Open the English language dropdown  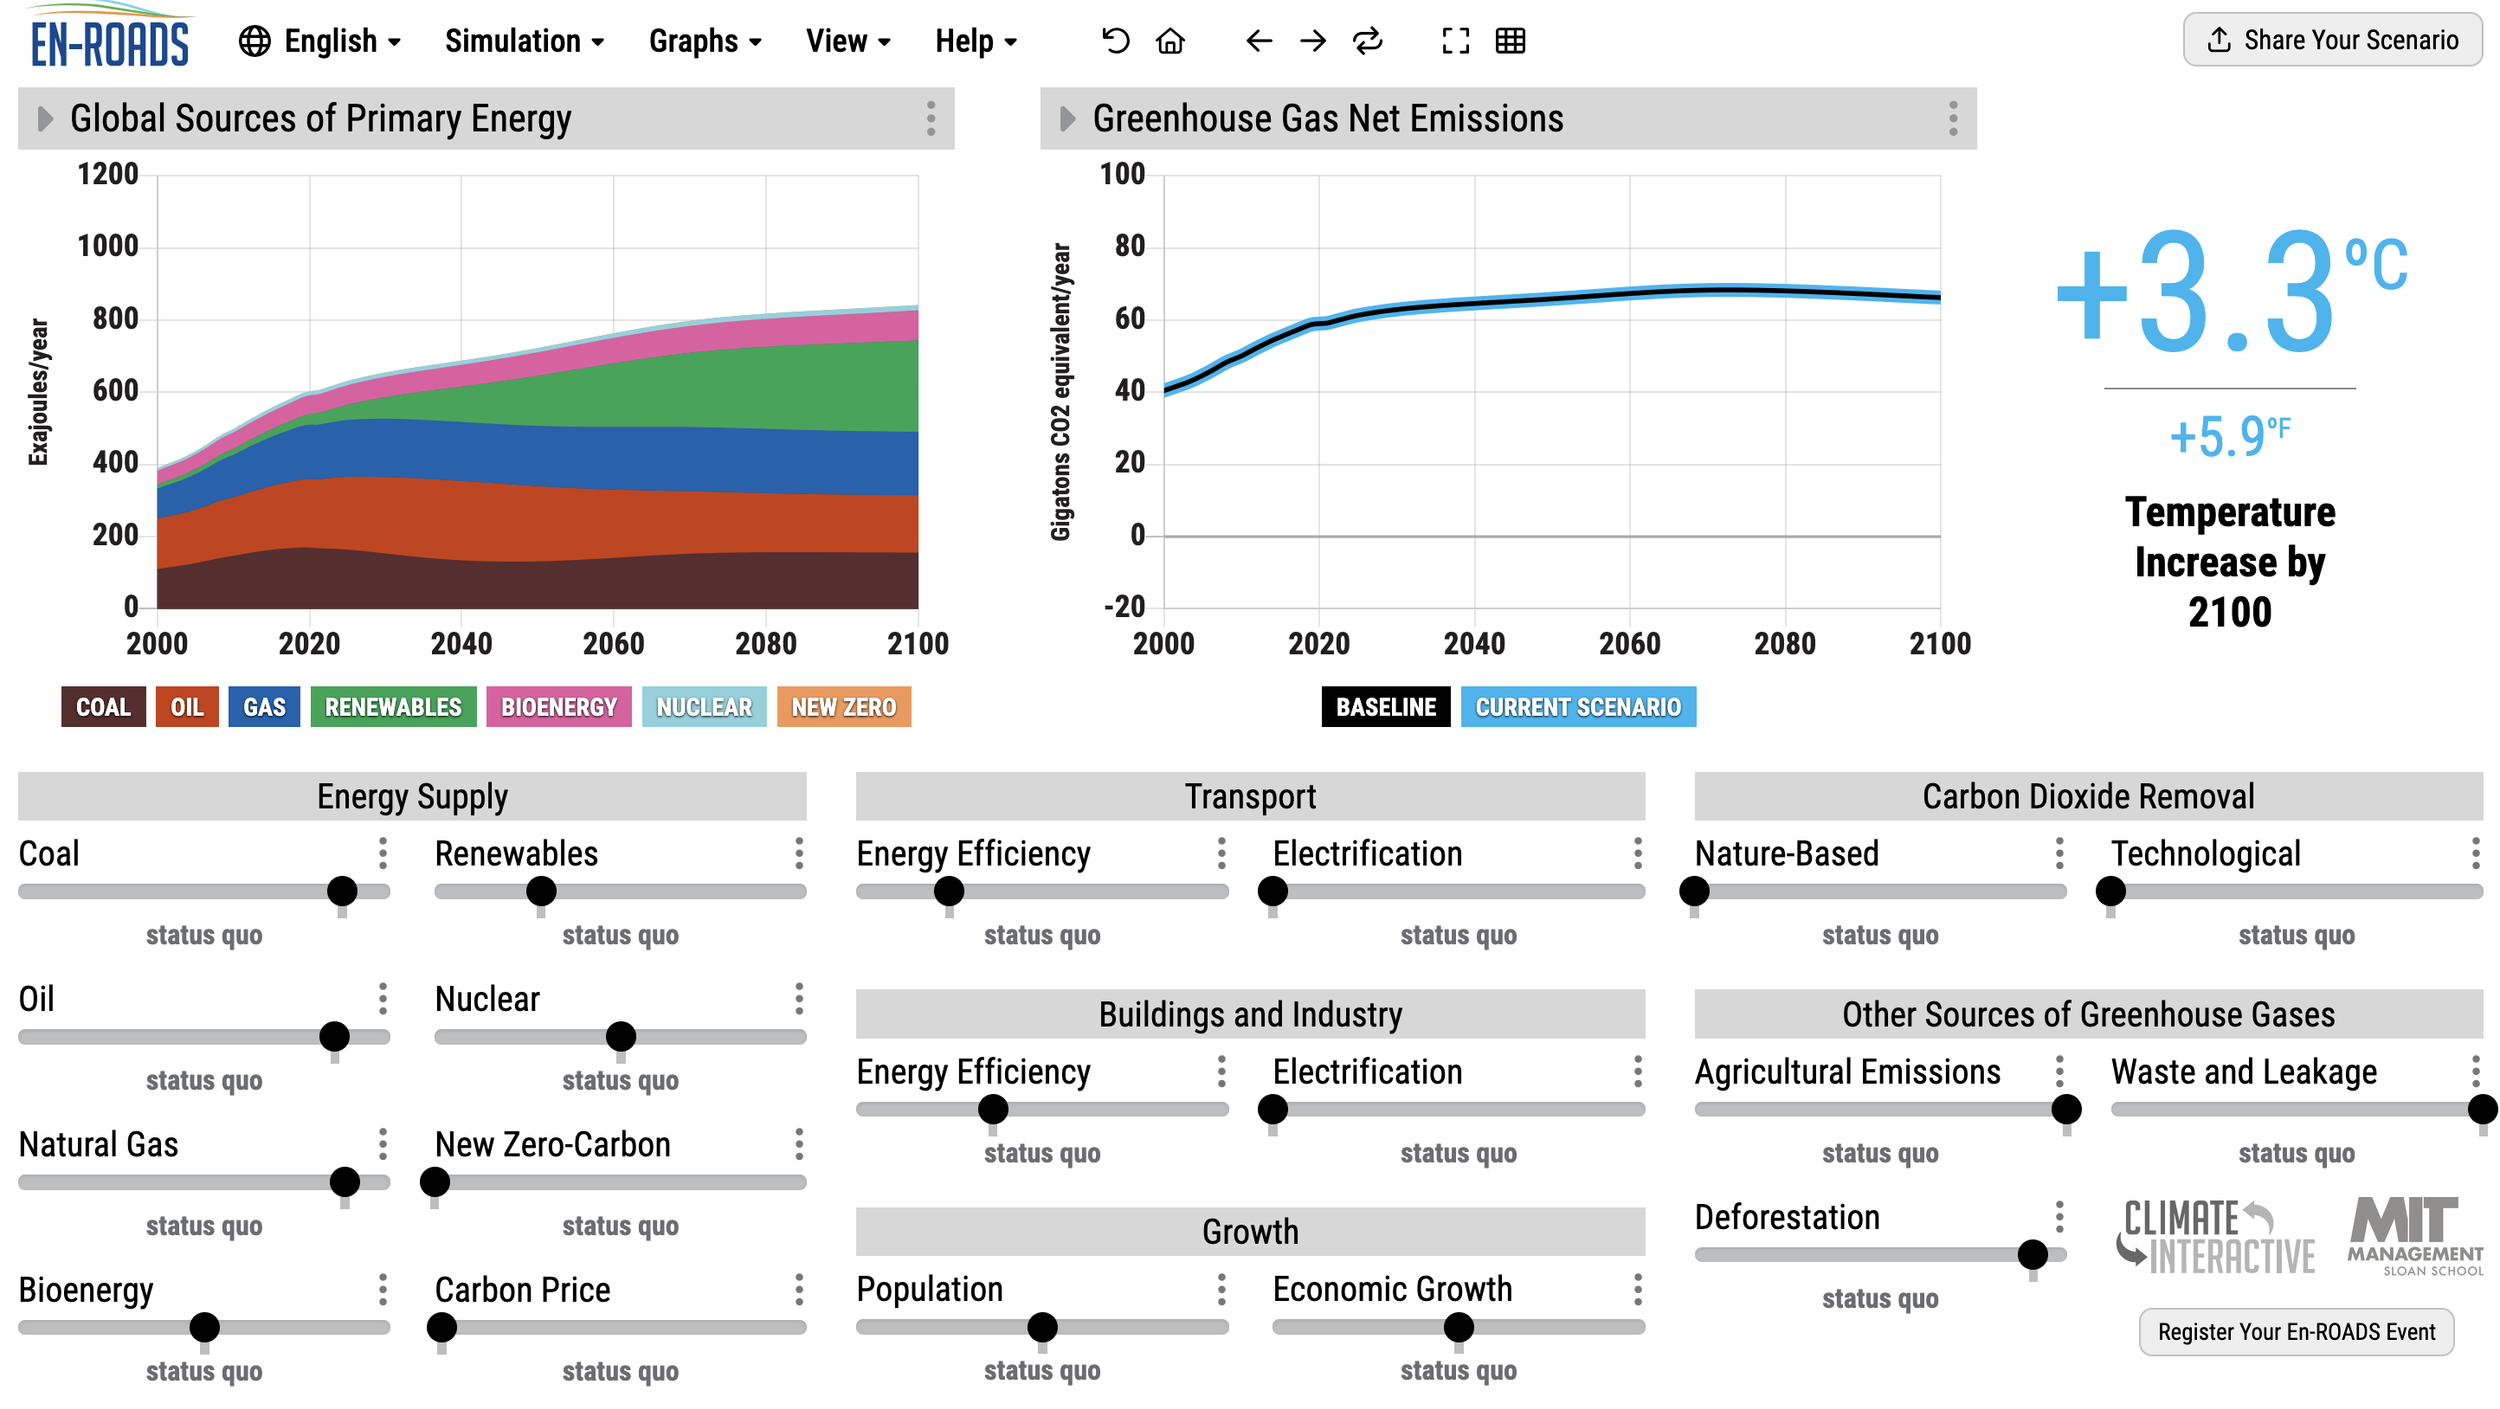point(320,41)
